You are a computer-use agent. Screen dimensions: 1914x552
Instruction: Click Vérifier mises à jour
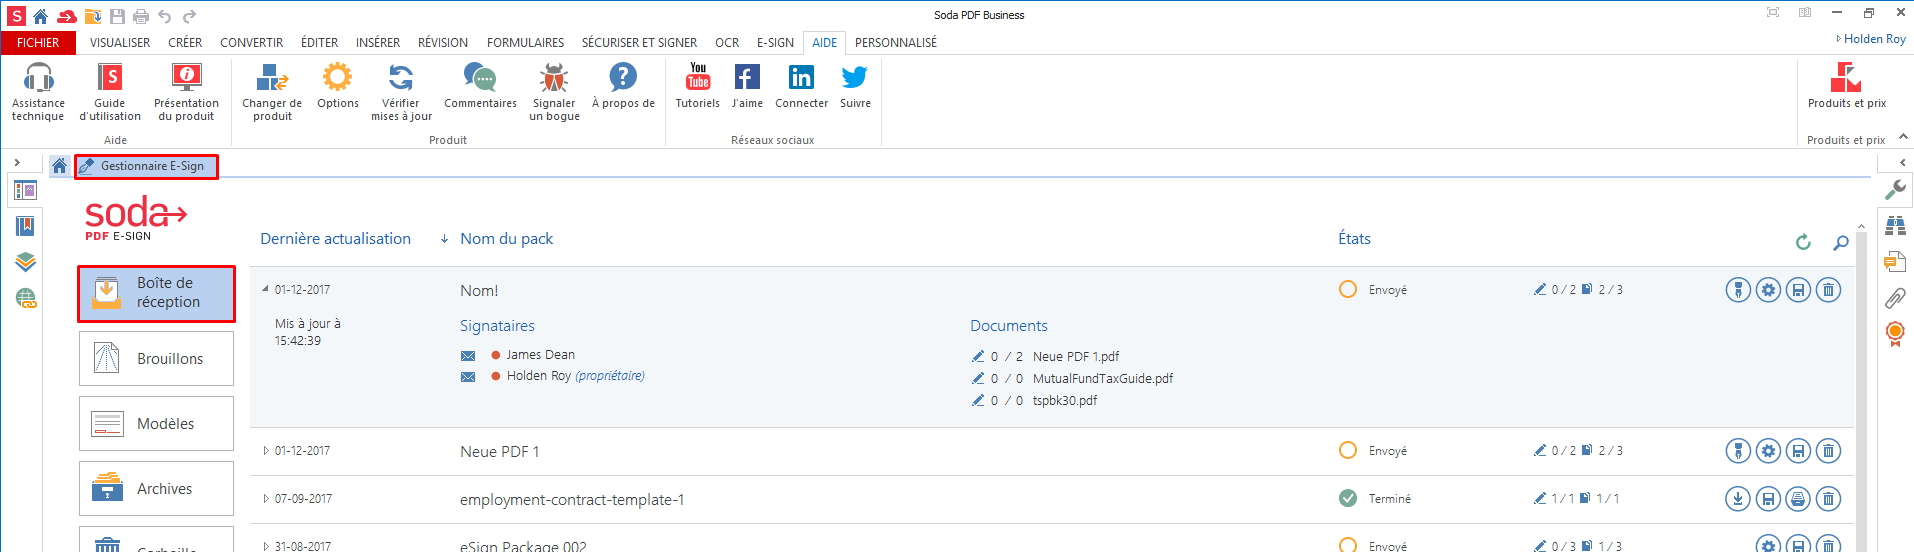pyautogui.click(x=401, y=91)
